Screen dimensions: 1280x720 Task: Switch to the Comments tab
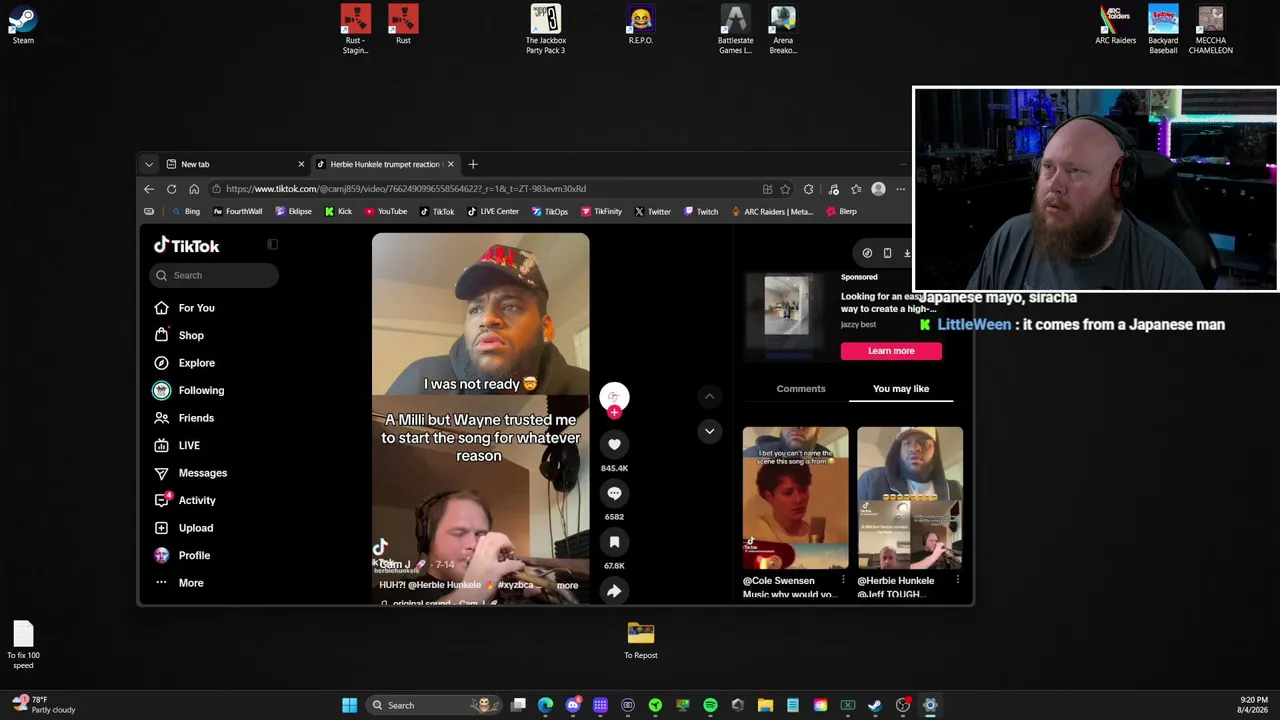(801, 389)
